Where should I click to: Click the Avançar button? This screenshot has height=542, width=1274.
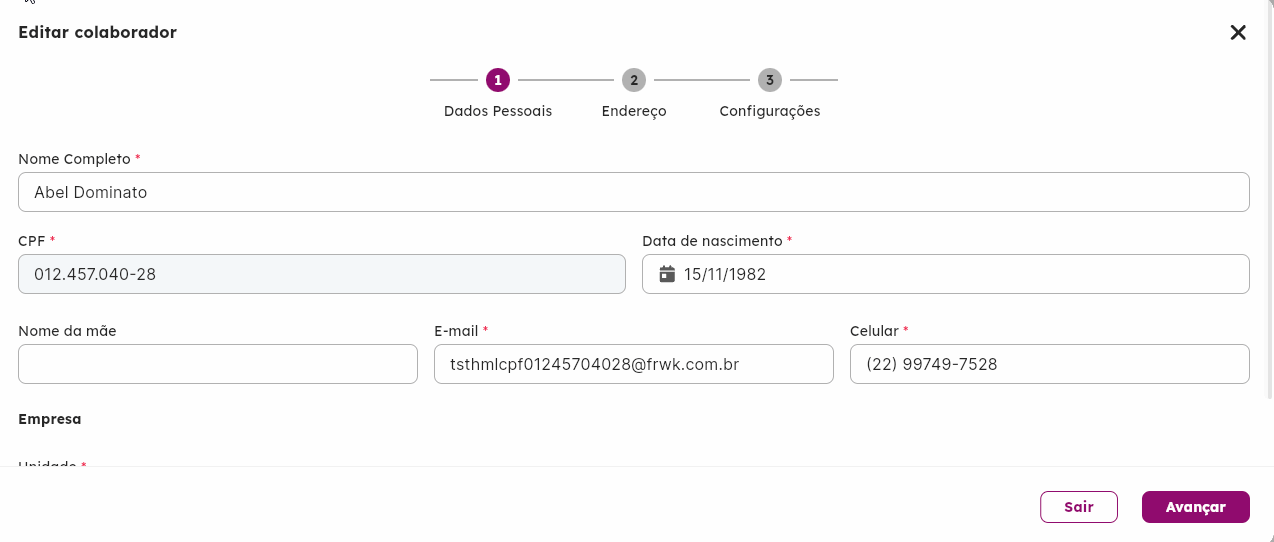tap(1196, 507)
